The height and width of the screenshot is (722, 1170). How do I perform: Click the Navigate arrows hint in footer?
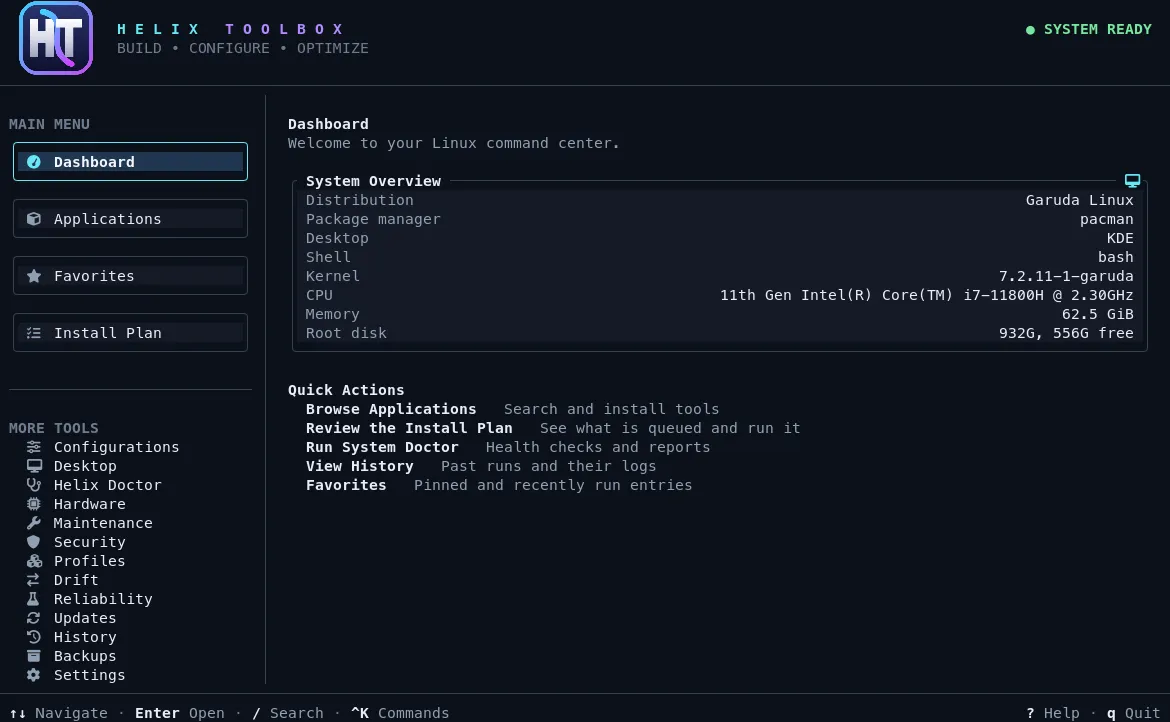[x=59, y=713]
